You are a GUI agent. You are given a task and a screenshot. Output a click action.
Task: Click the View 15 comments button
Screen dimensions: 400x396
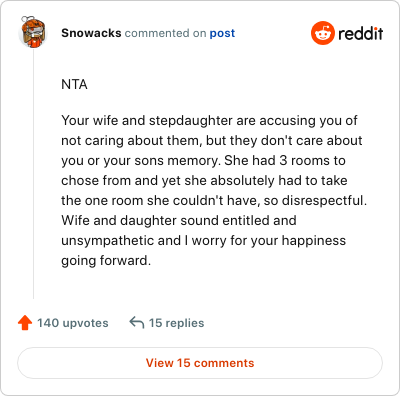pyautogui.click(x=200, y=363)
